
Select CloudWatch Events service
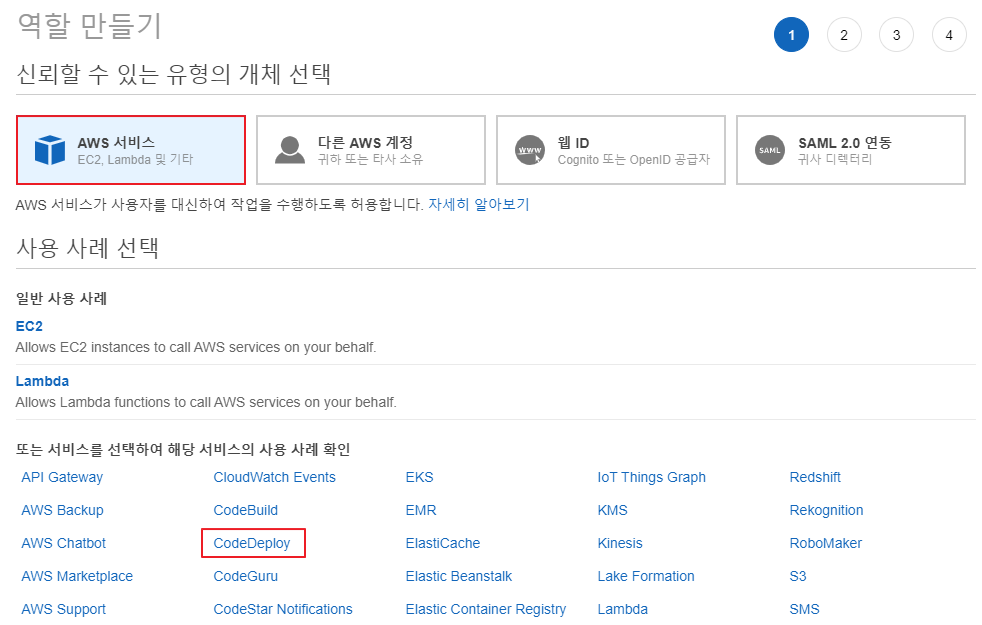(274, 477)
